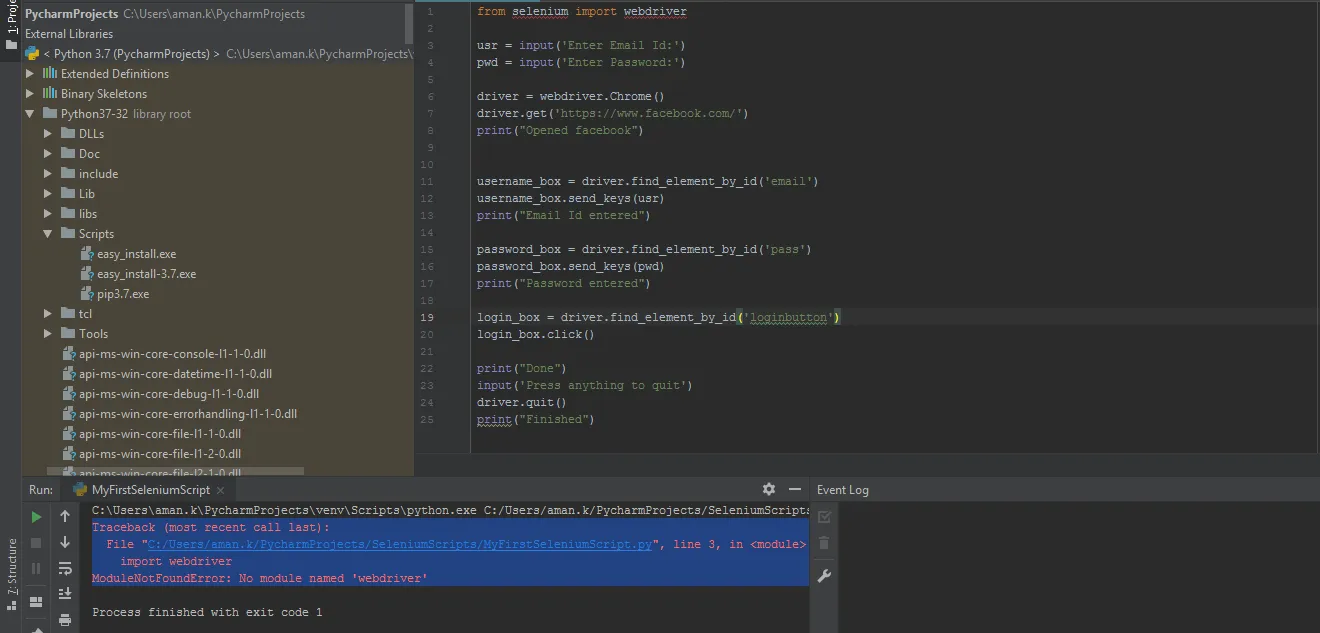This screenshot has height=633, width=1320.
Task: Collapse the Scripts folder
Action: (48, 234)
